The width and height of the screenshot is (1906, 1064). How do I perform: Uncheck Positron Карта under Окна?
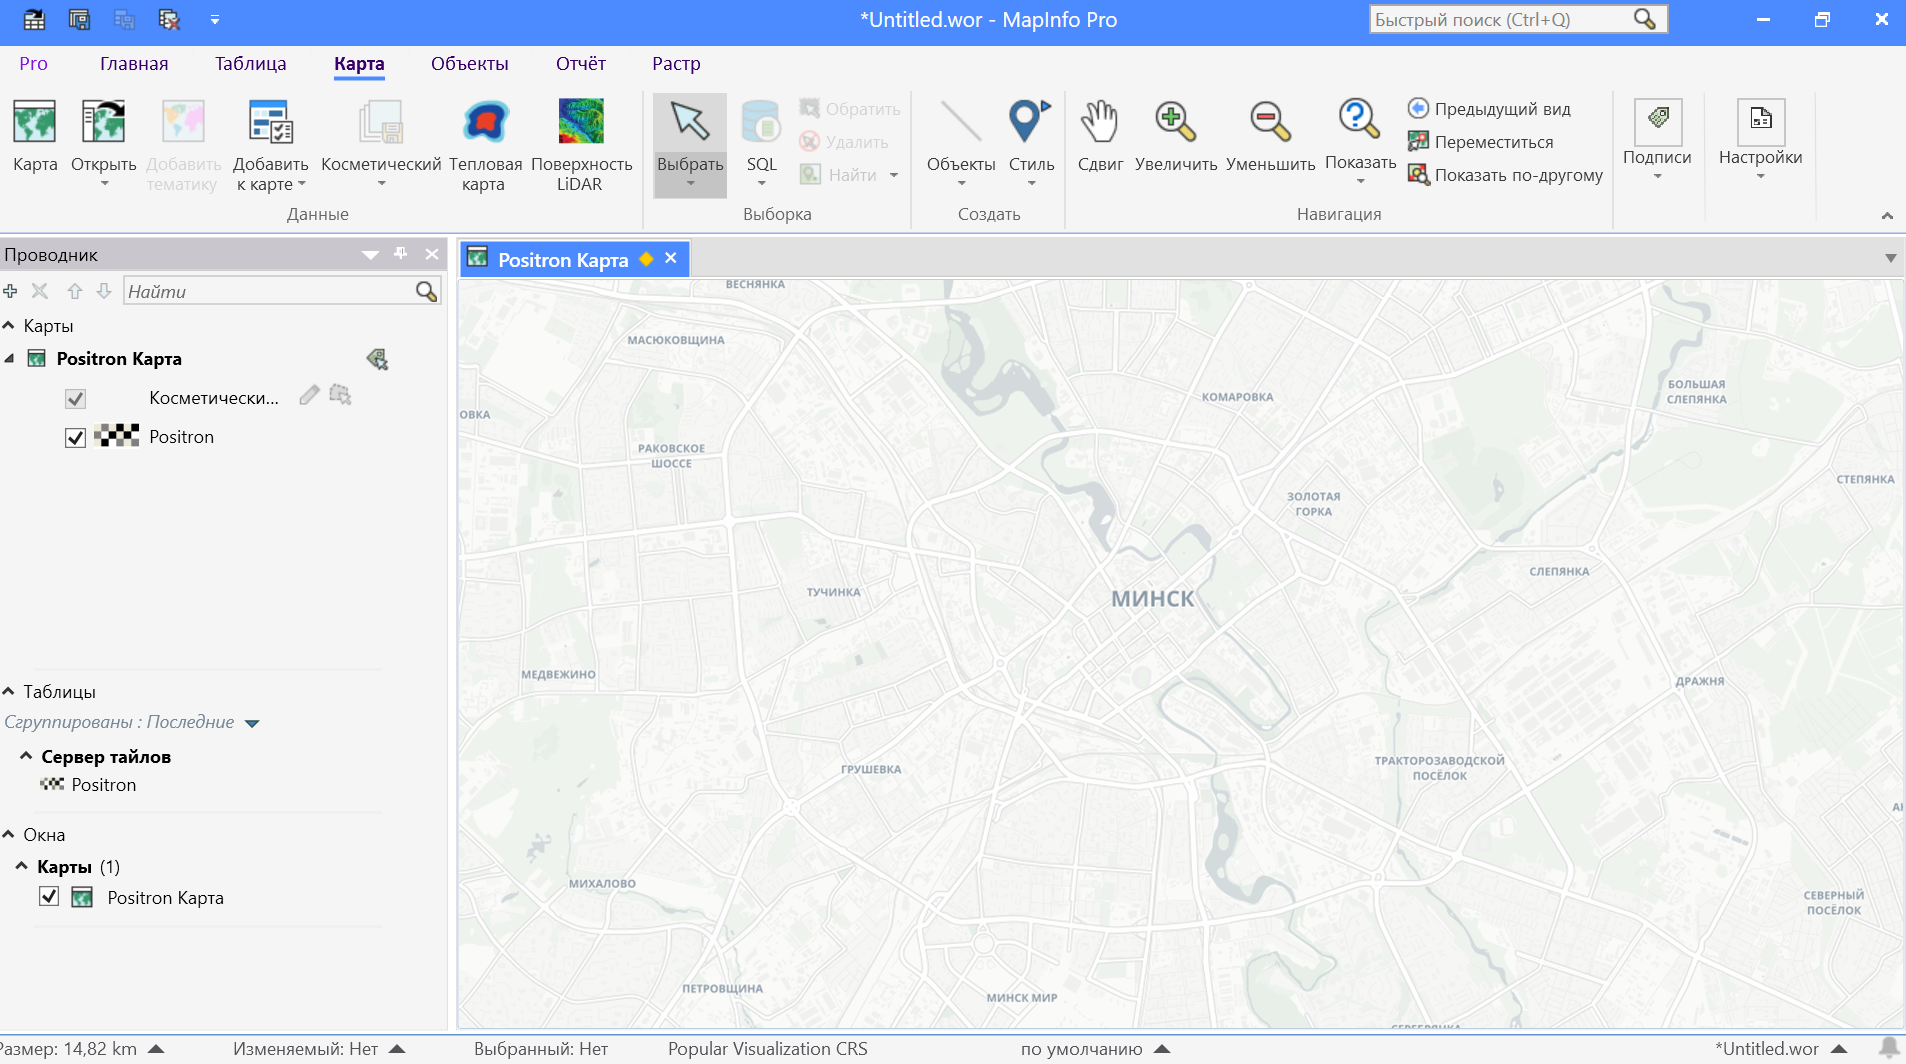point(48,896)
